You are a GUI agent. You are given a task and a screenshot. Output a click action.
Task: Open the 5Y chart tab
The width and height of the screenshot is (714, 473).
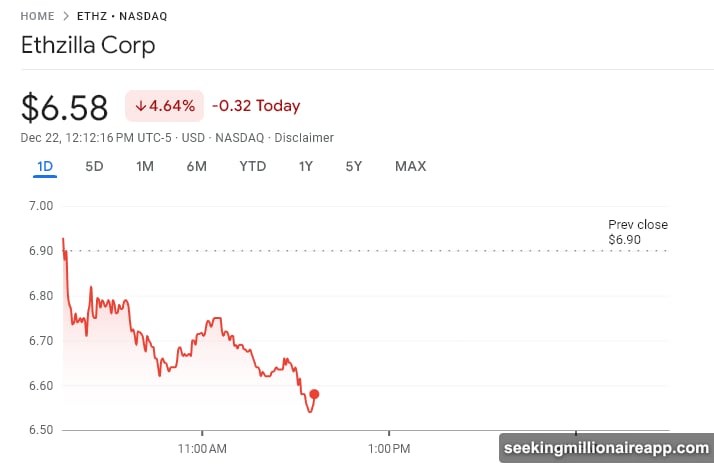(354, 166)
